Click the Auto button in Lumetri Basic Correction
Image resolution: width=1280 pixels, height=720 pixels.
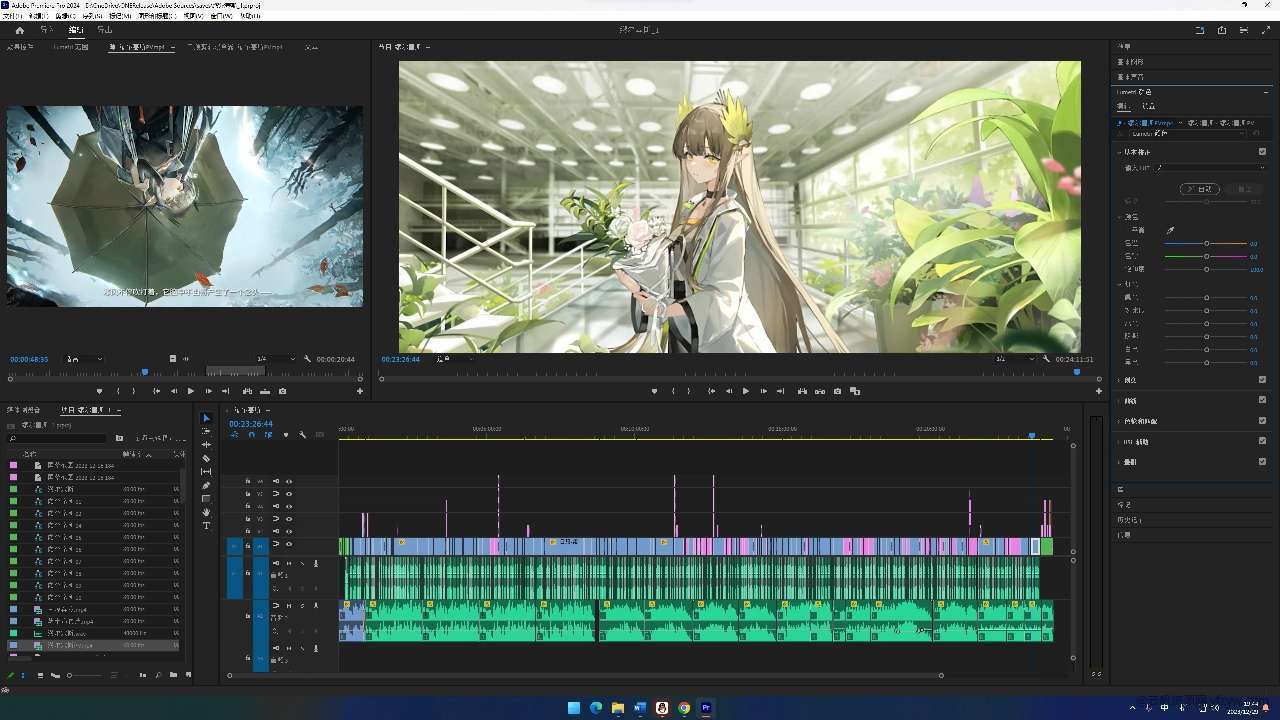1199,189
